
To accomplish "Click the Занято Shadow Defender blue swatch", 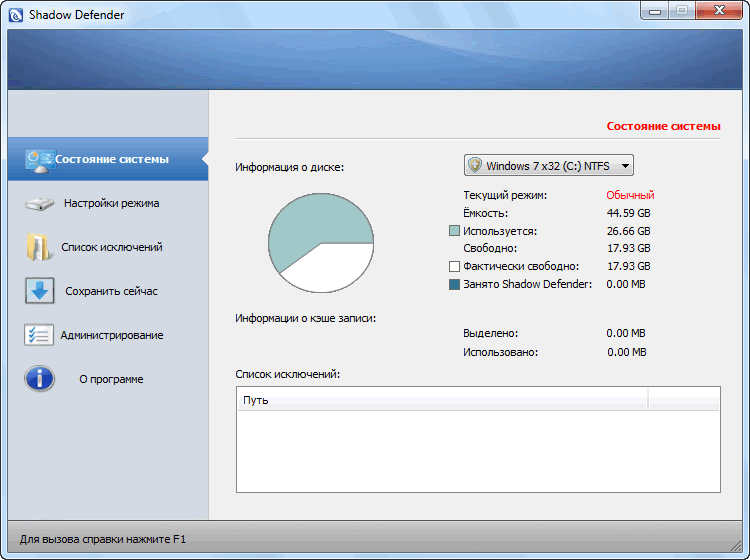I will click(x=454, y=285).
